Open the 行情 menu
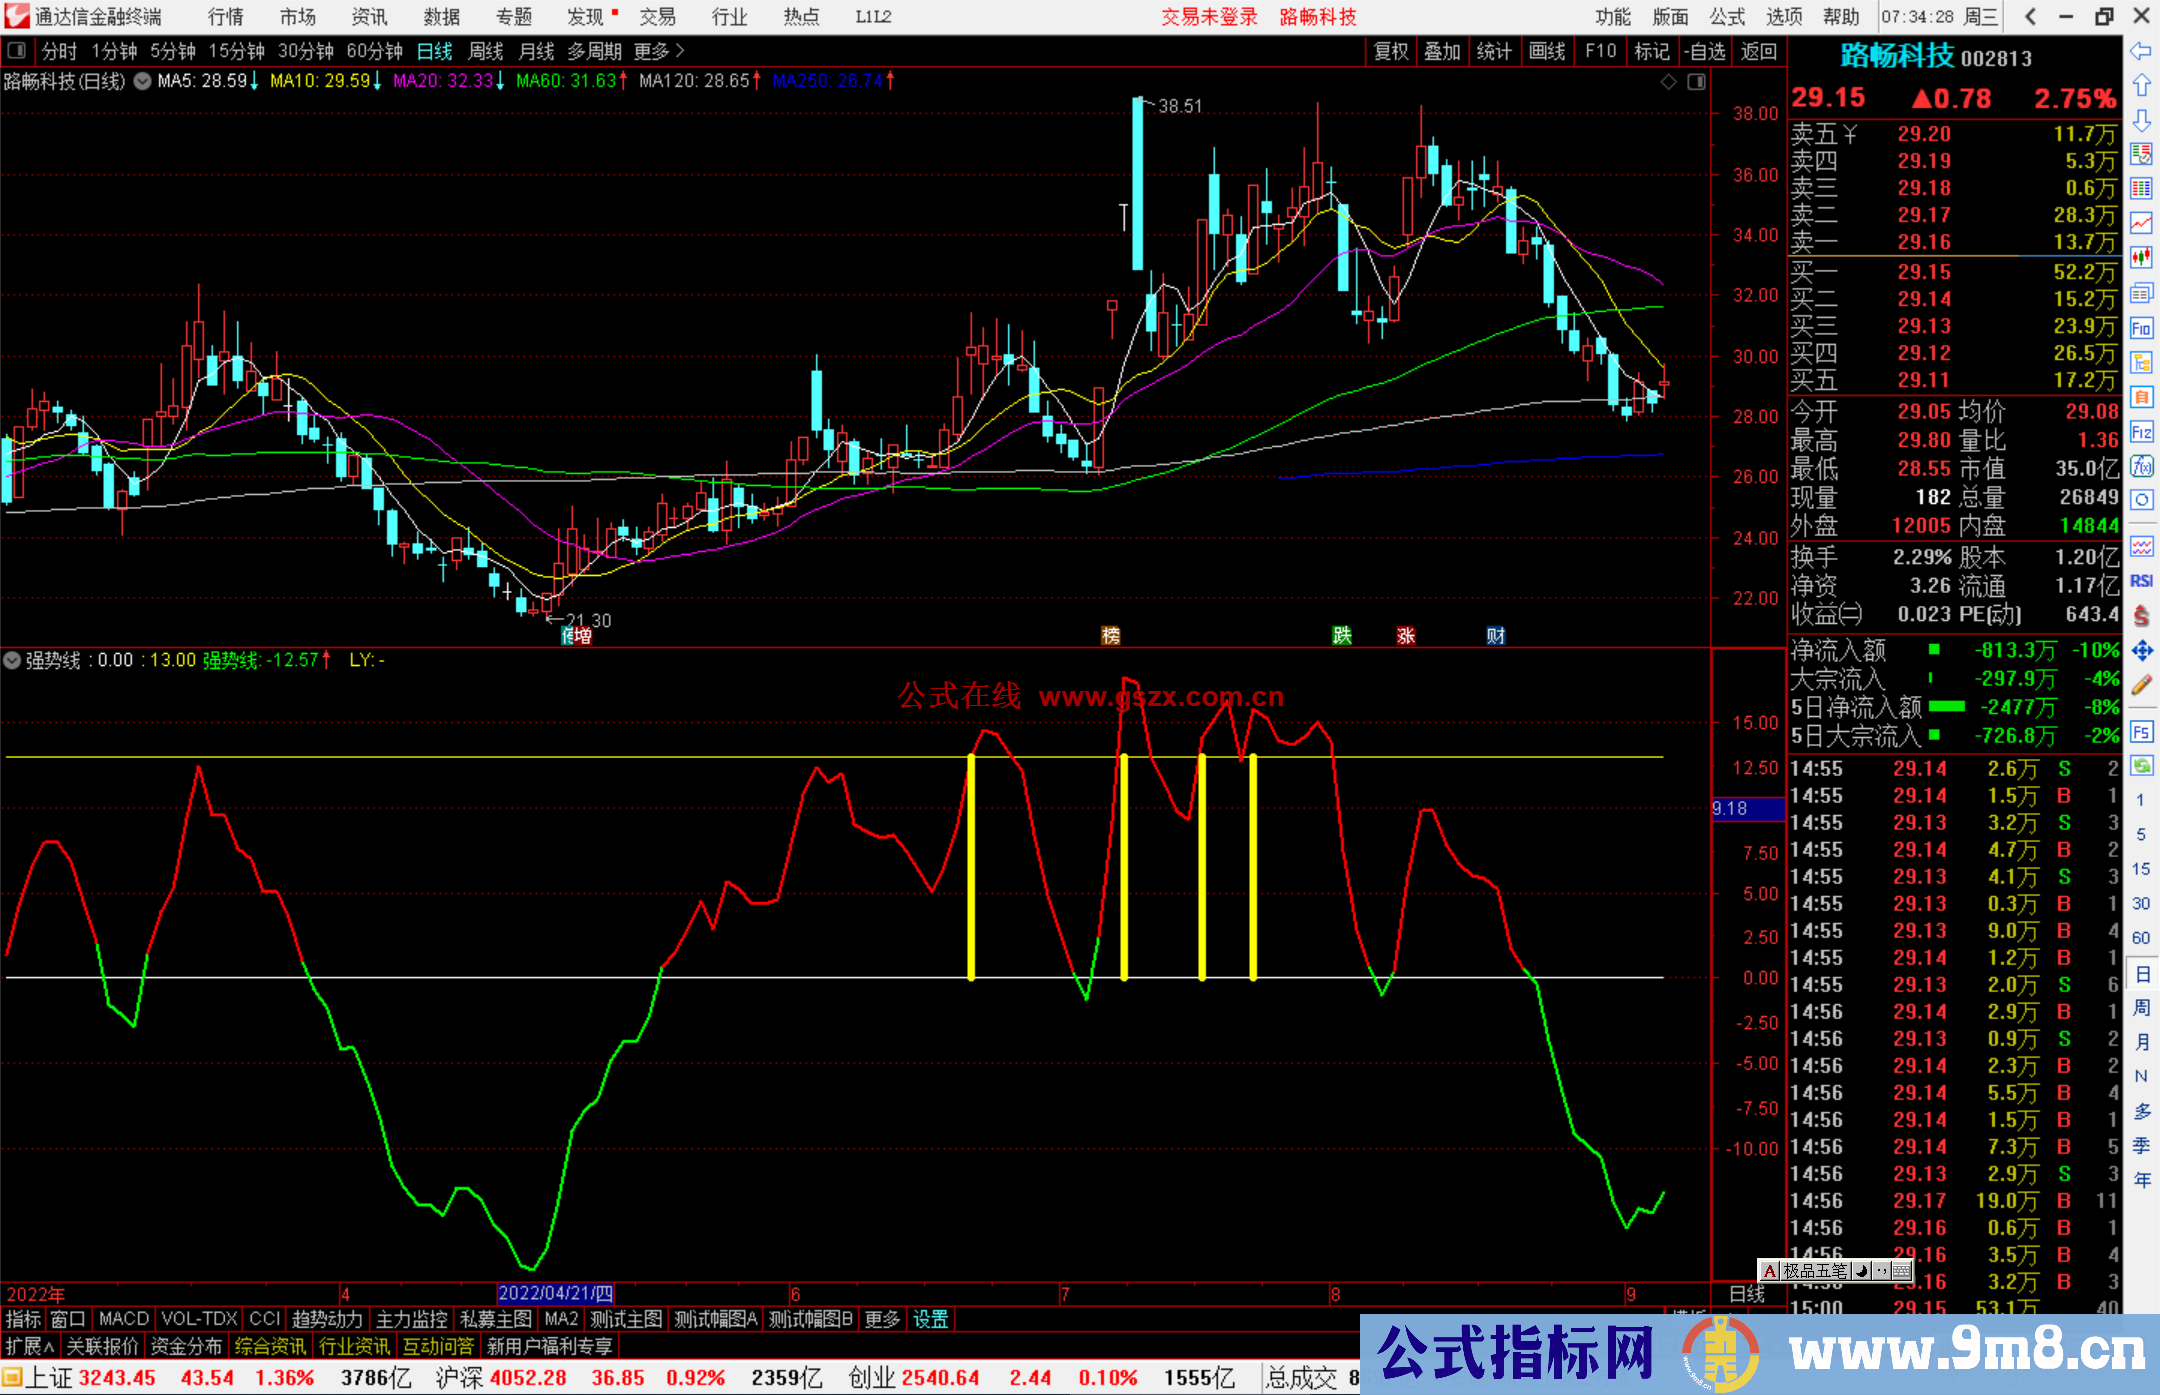 point(225,17)
